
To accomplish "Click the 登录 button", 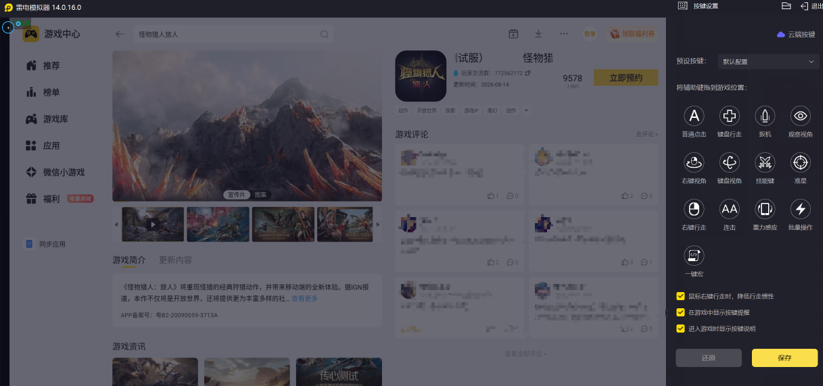I will click(590, 34).
